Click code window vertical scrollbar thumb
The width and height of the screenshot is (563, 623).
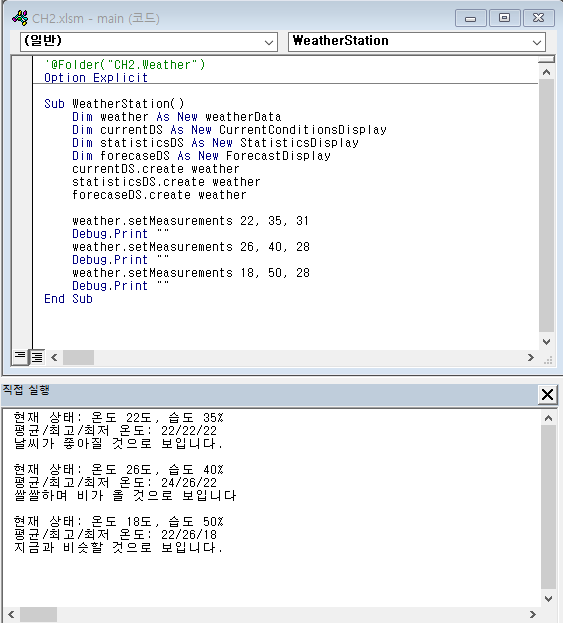click(546, 205)
